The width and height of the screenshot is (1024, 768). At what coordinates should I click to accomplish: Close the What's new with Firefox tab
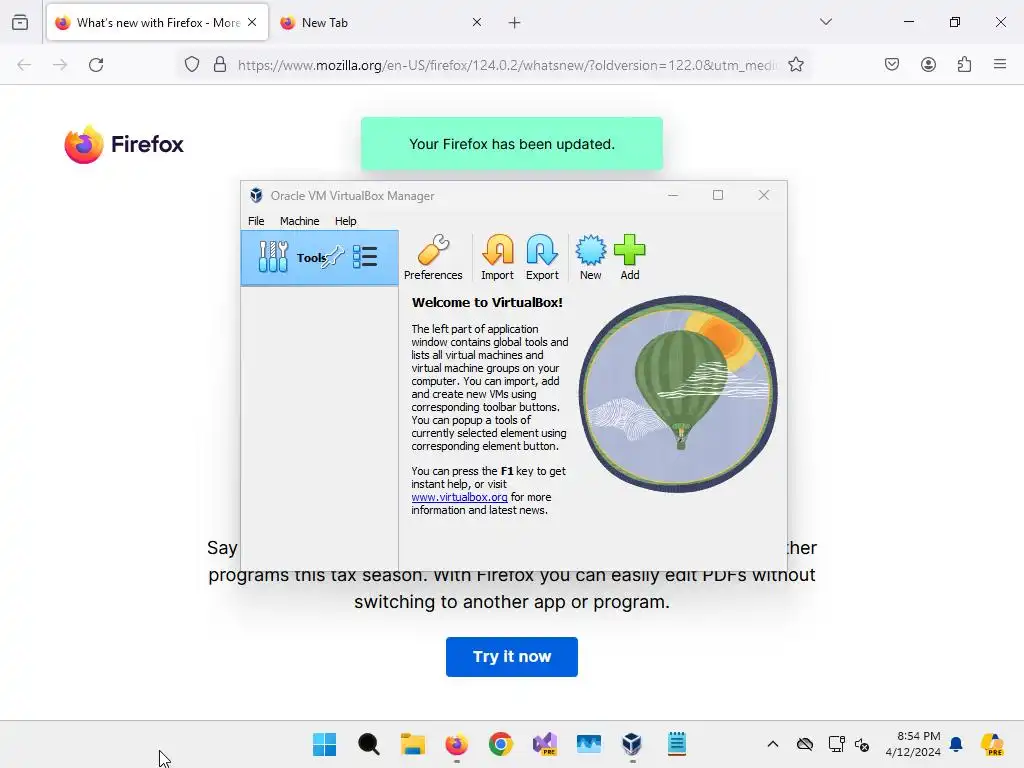pos(252,22)
